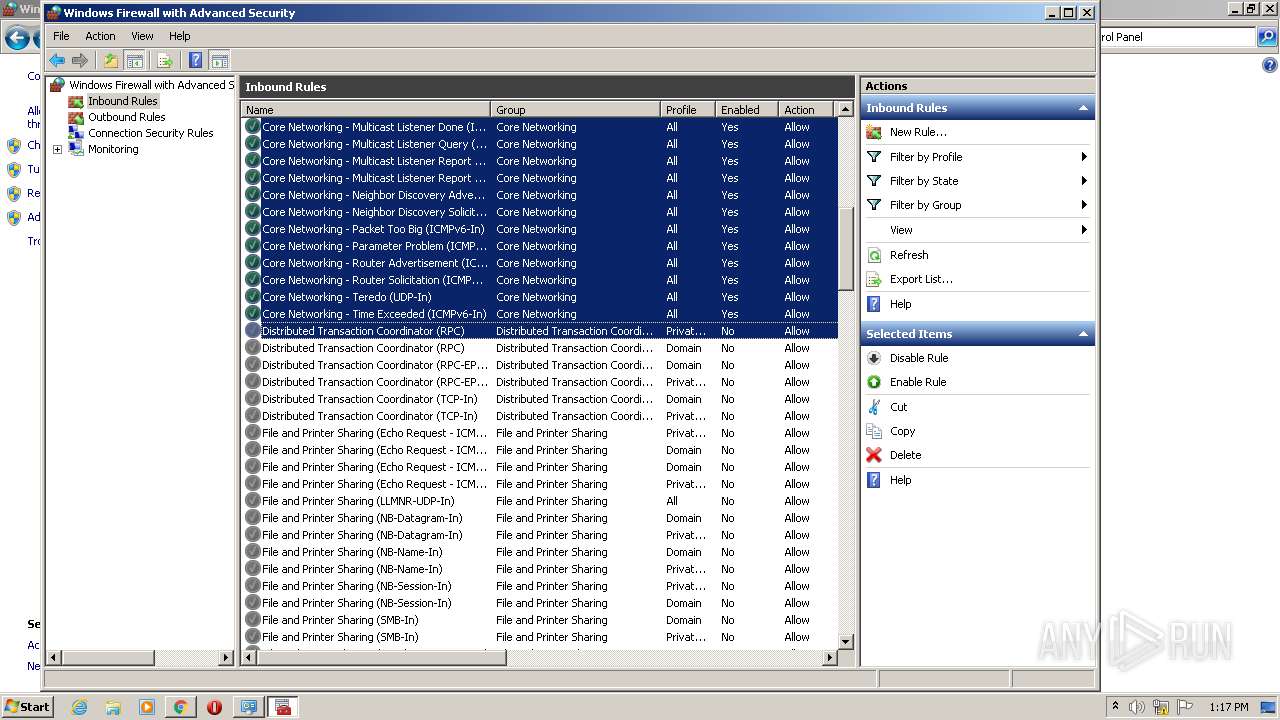Click the Filter by State action link

(924, 181)
